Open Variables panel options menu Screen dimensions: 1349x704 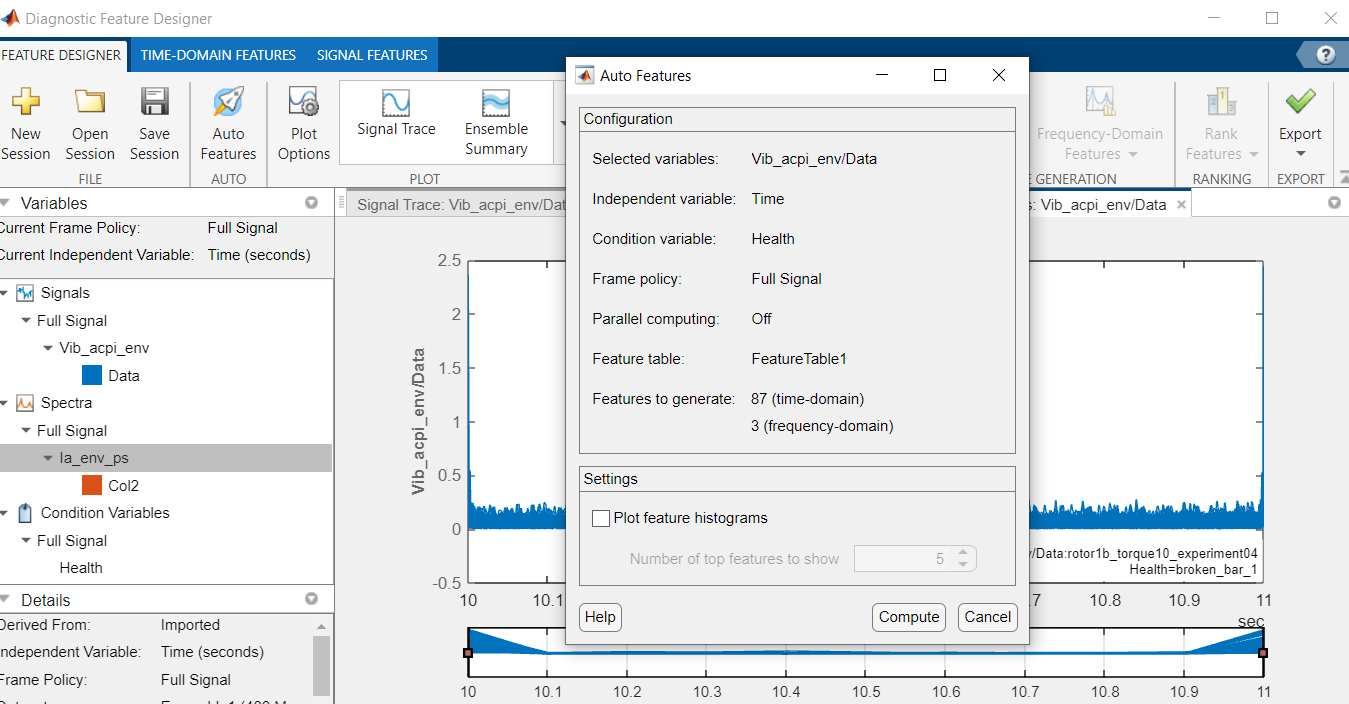pos(311,203)
